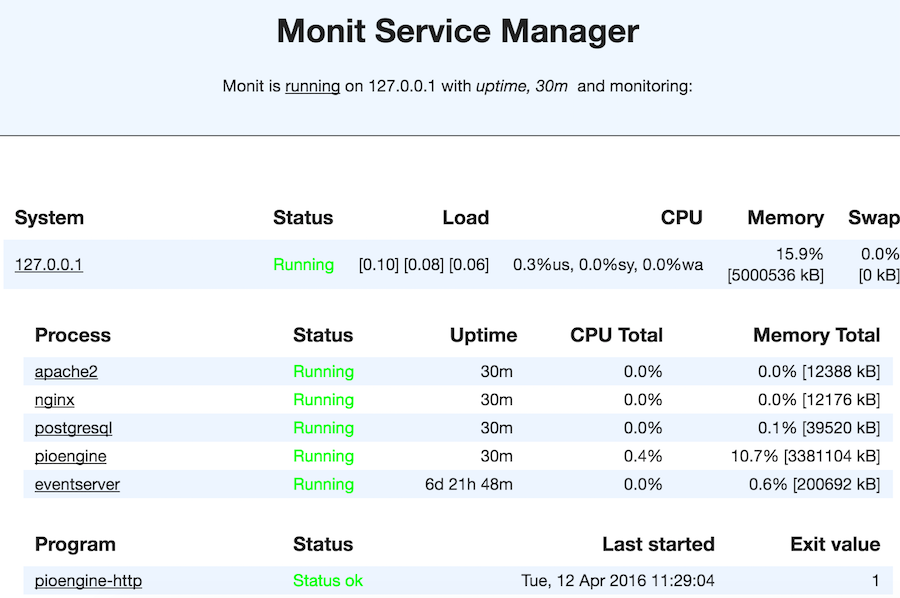Screen dimensions: 900x598
Task: Open the pioengine-http program link
Action: click(88, 580)
